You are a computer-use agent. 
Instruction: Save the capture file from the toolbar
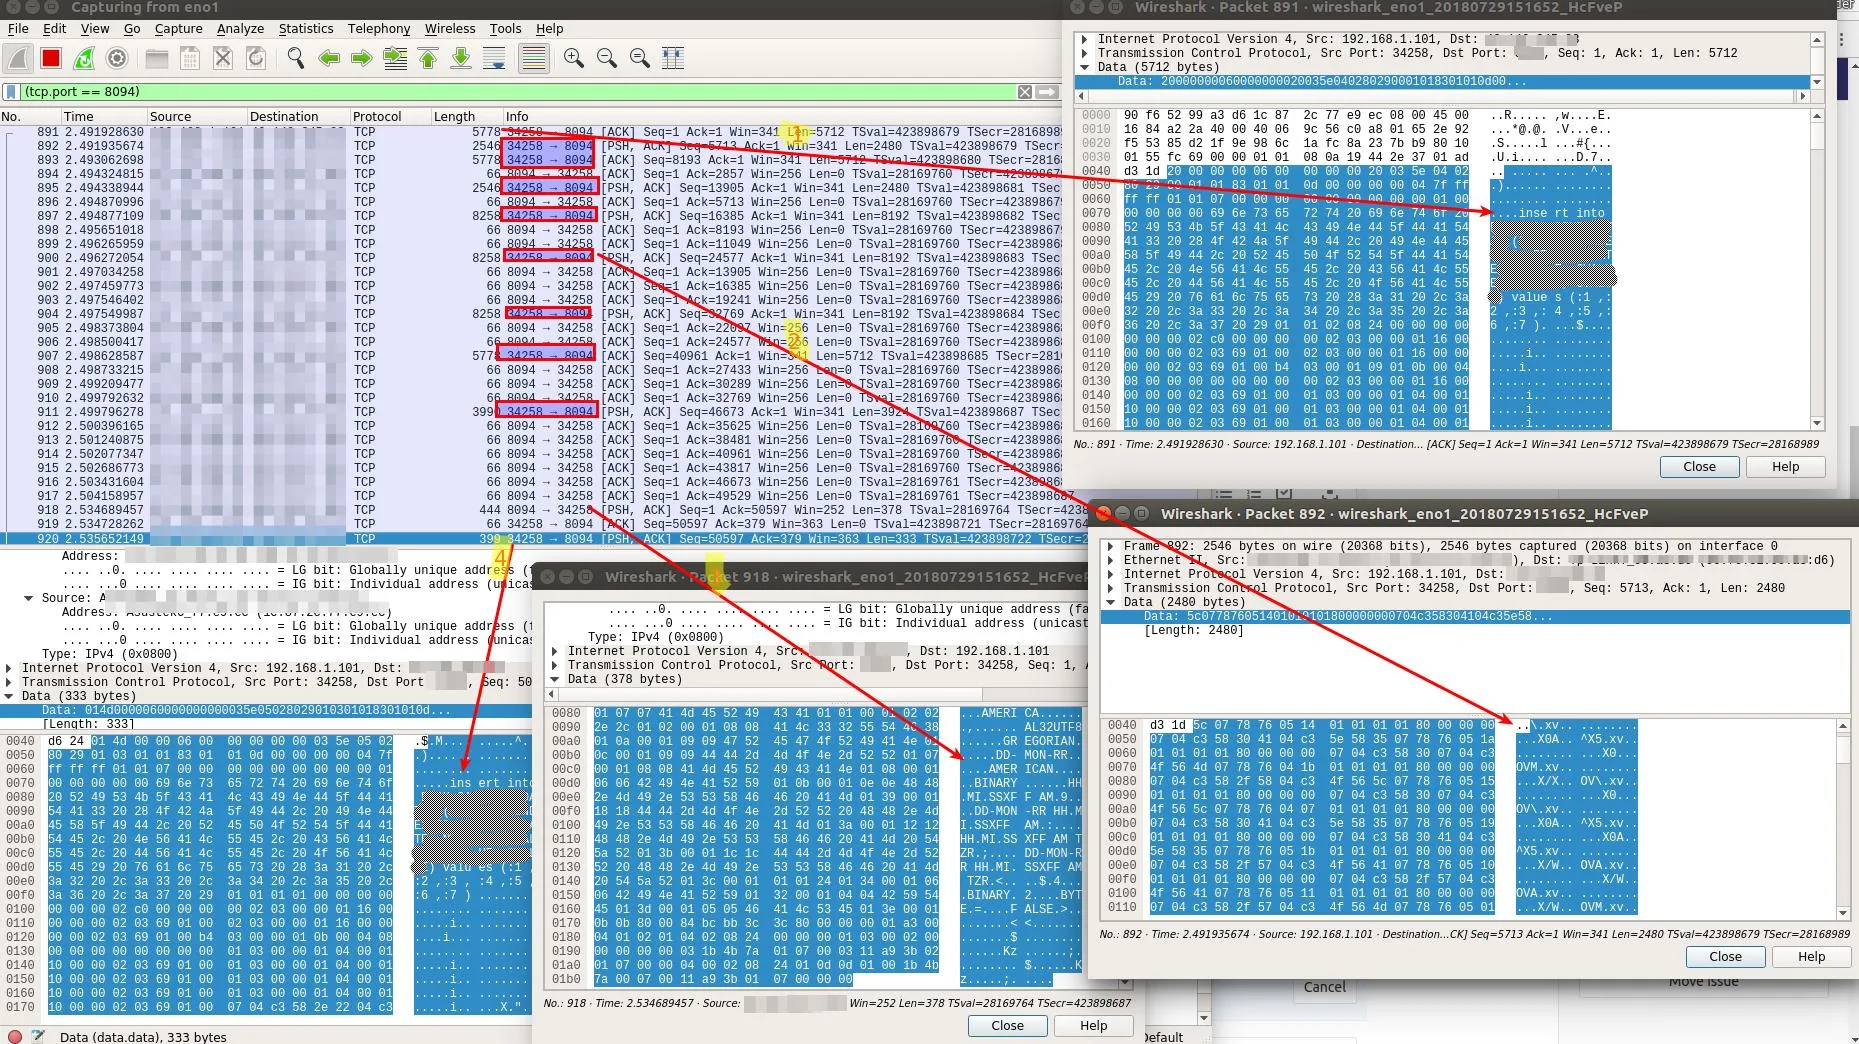[x=189, y=59]
